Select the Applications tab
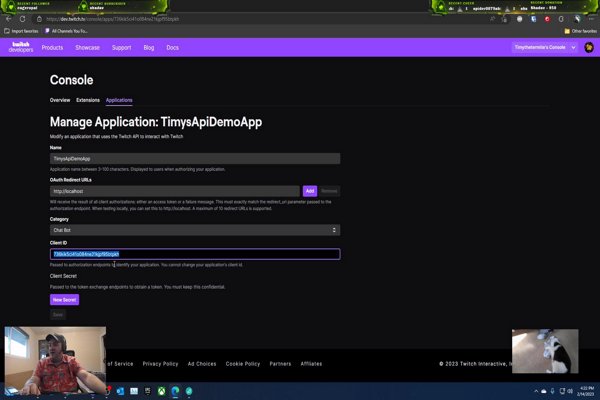 119,100
